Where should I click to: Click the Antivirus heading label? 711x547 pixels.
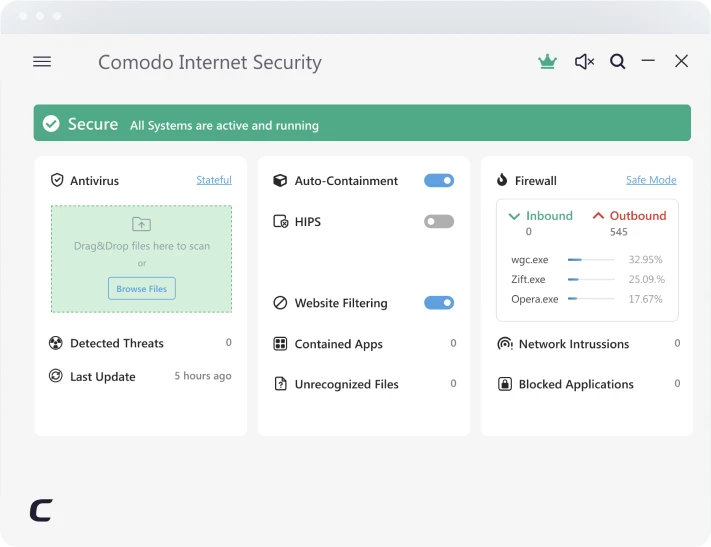[94, 181]
